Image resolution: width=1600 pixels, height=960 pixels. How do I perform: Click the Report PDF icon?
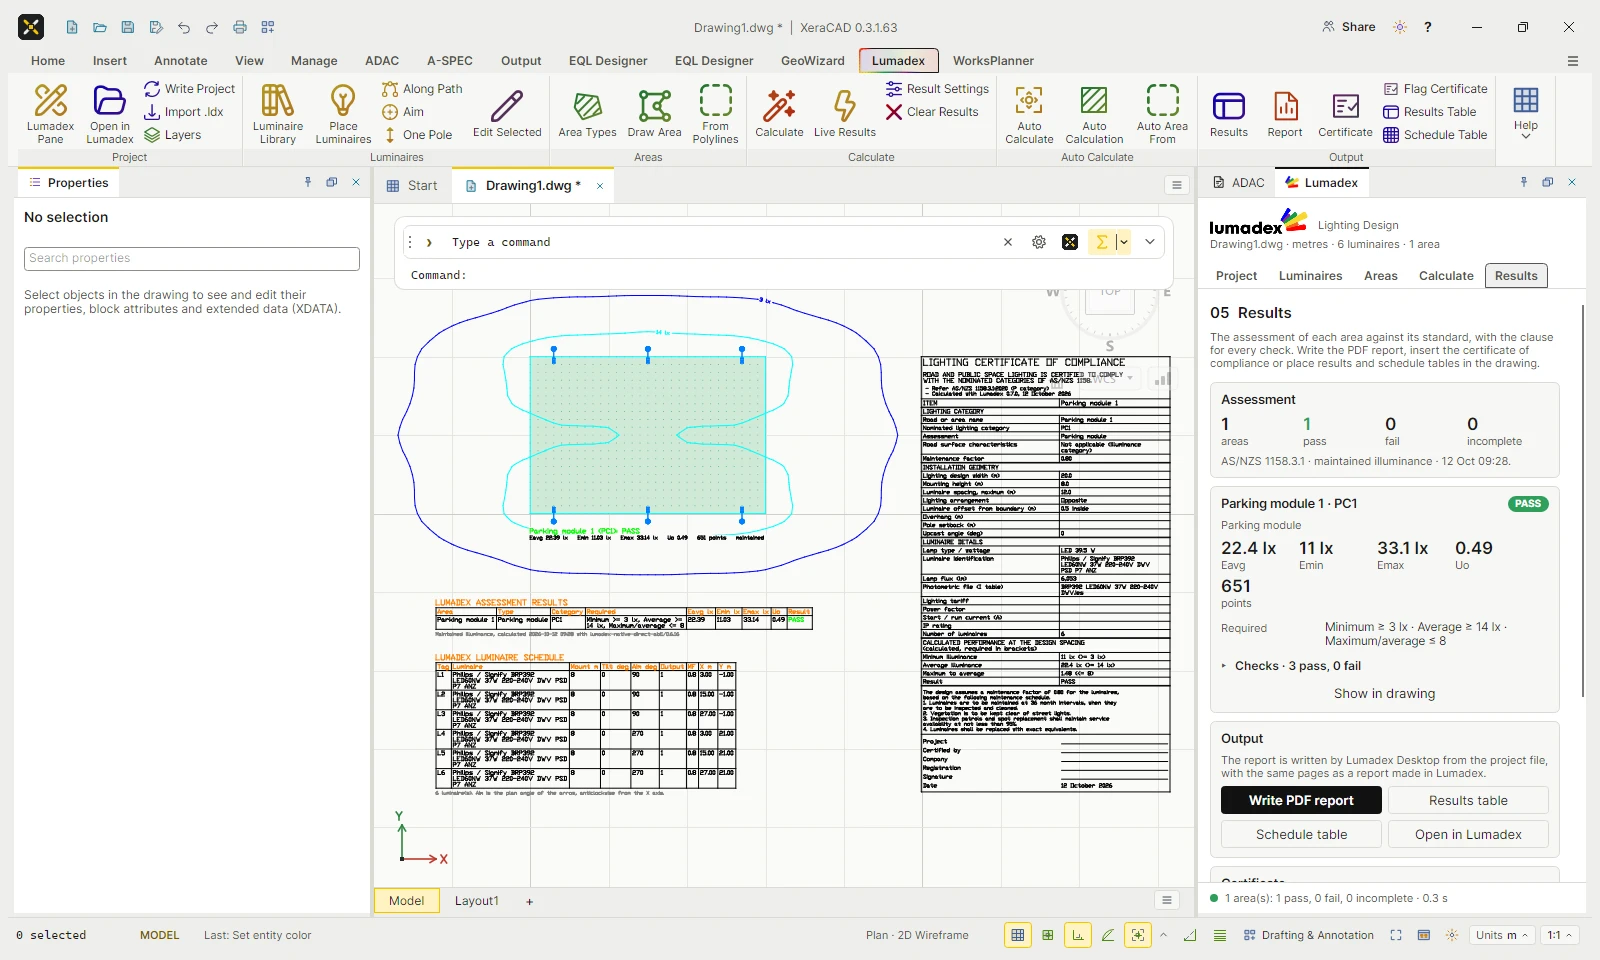click(x=1285, y=105)
